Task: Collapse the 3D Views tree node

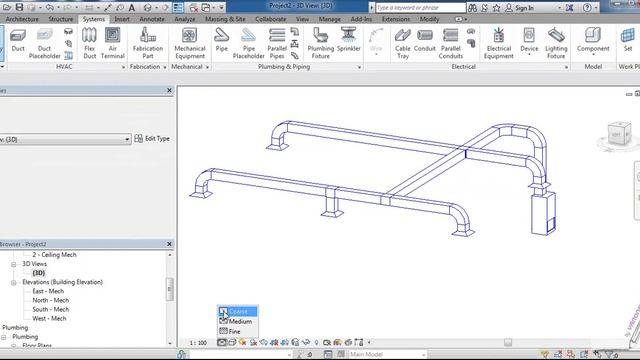Action: (13, 264)
